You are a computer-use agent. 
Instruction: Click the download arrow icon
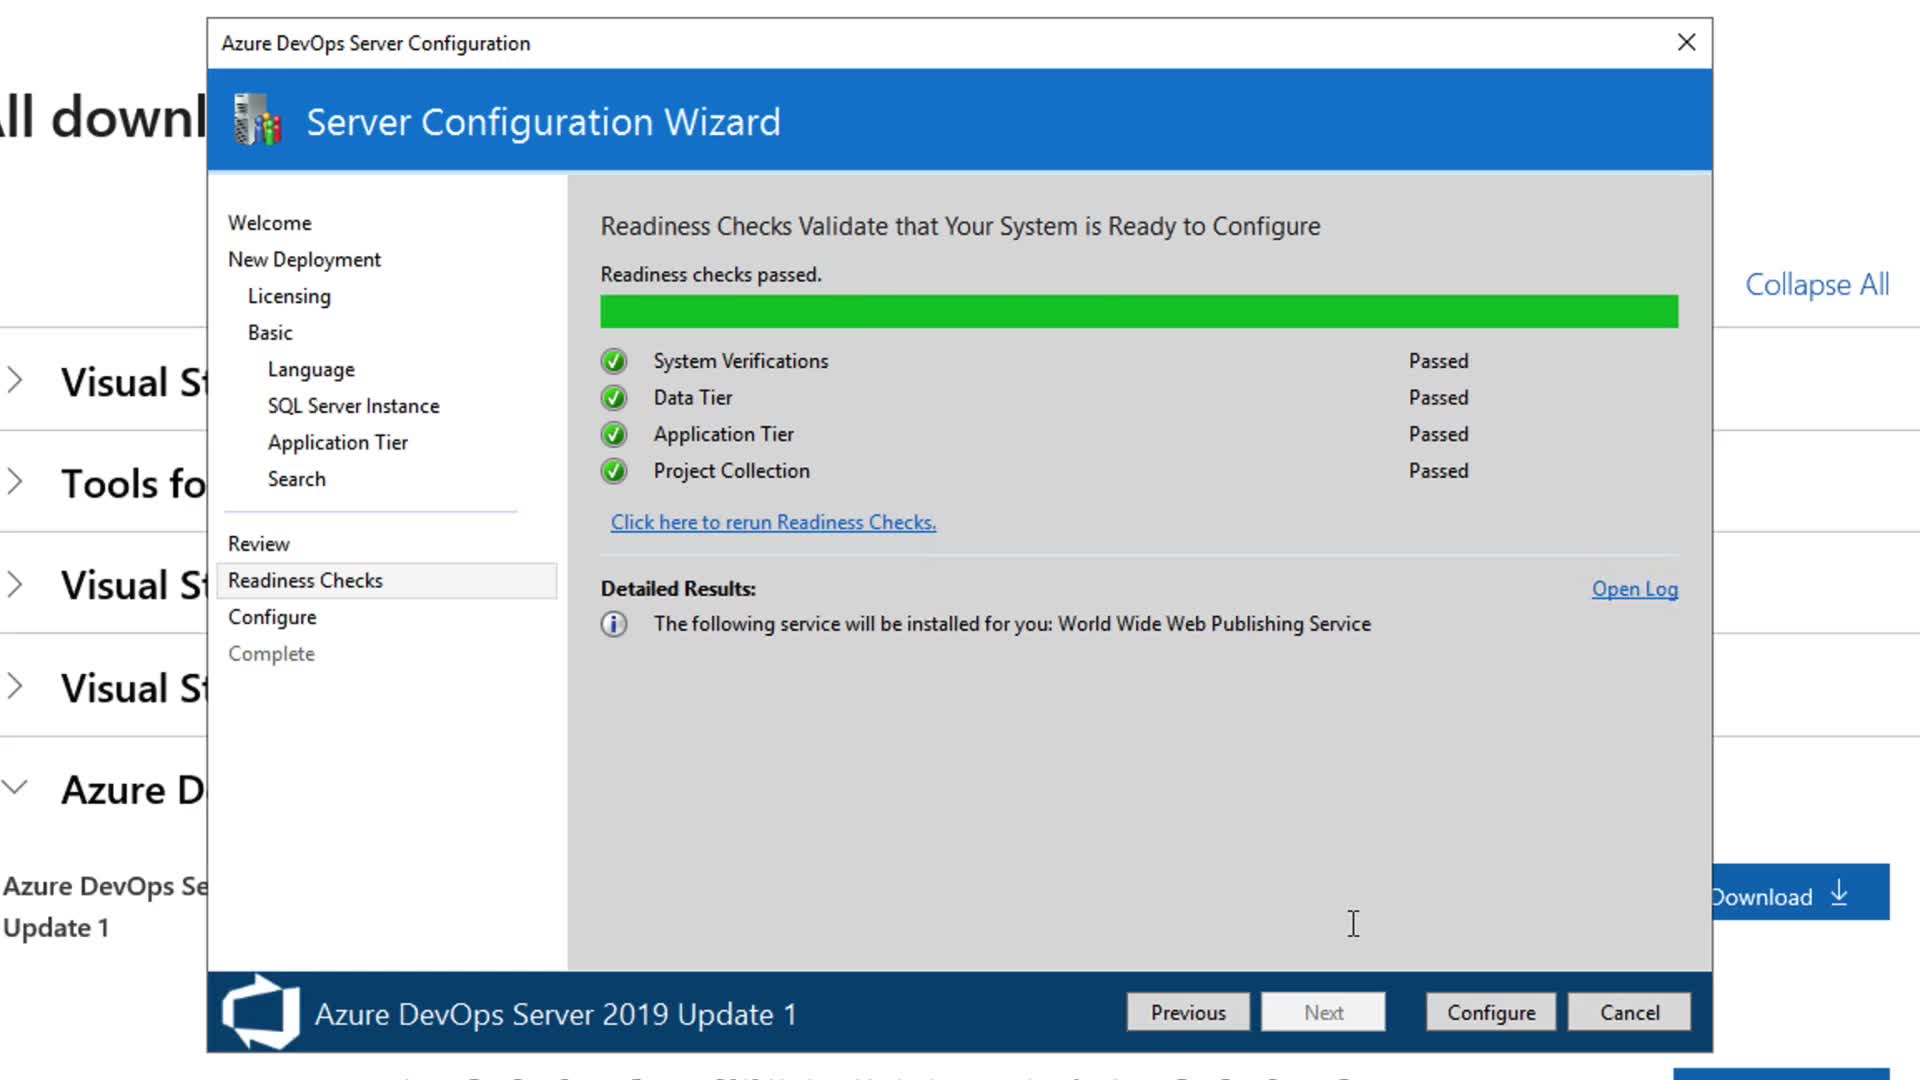click(1839, 893)
